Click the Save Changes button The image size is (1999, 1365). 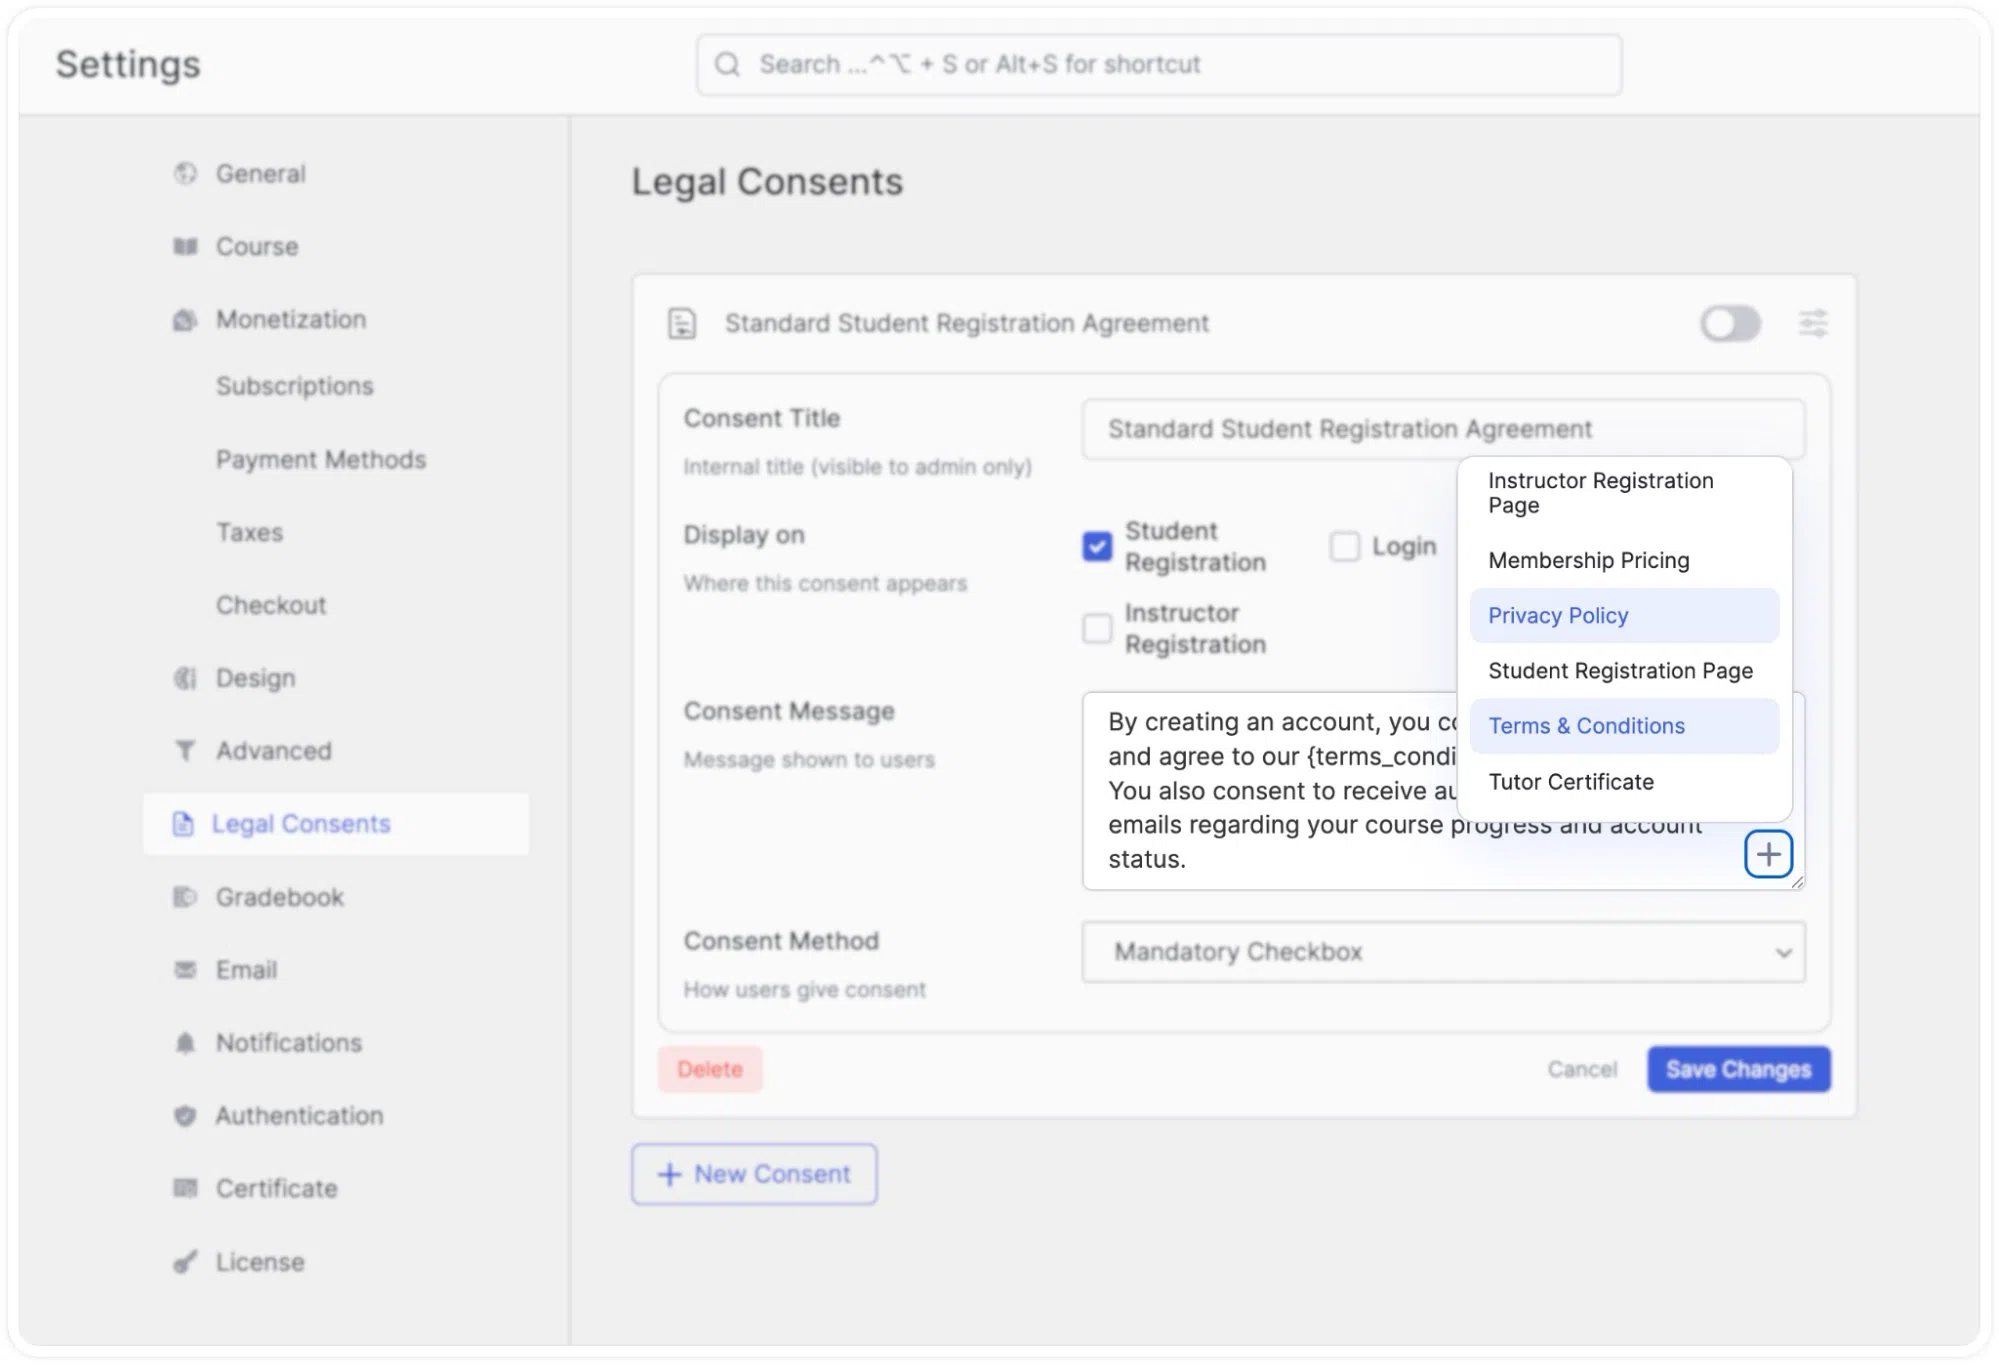coord(1738,1069)
